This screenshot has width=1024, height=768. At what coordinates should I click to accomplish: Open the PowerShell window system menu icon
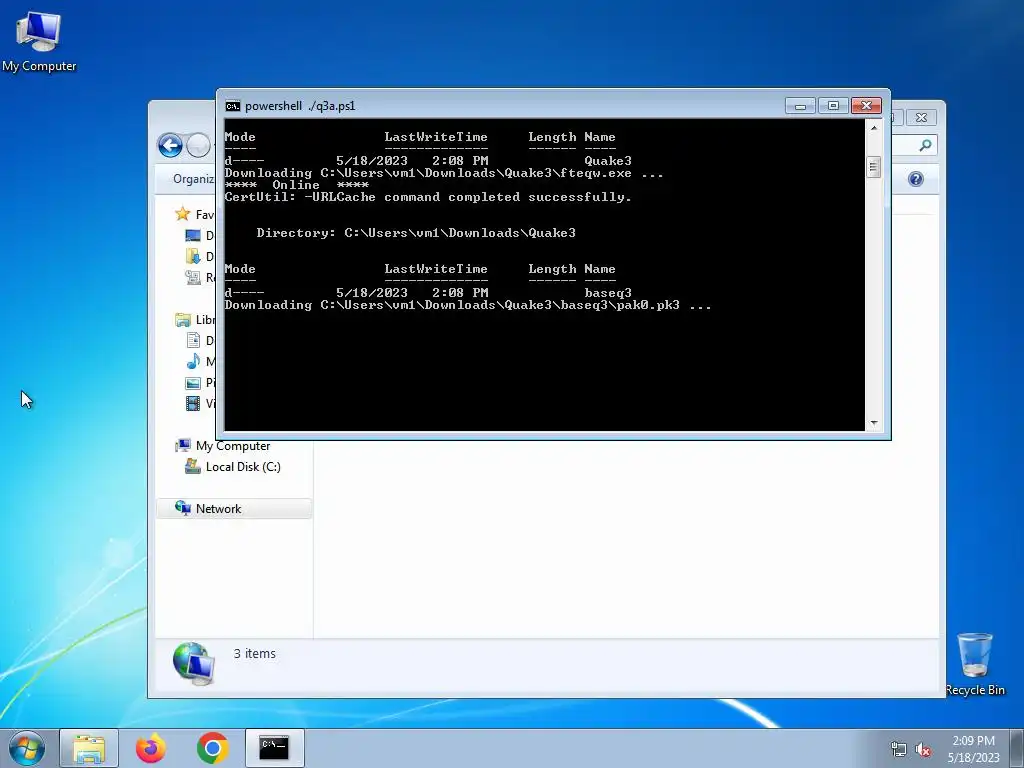point(232,106)
